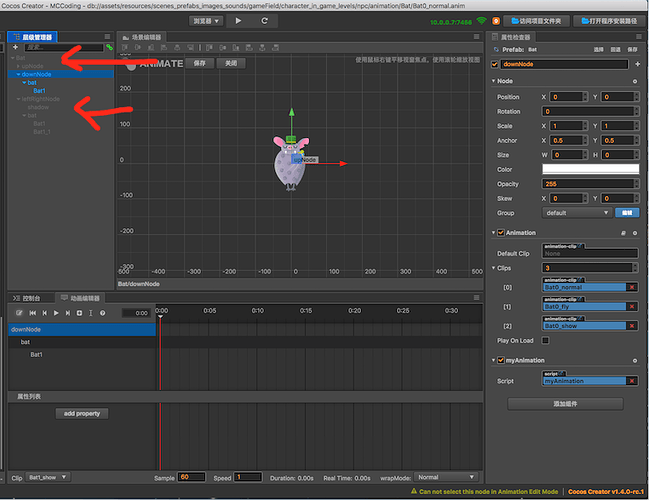Click the hierarchy search field

click(x=64, y=47)
